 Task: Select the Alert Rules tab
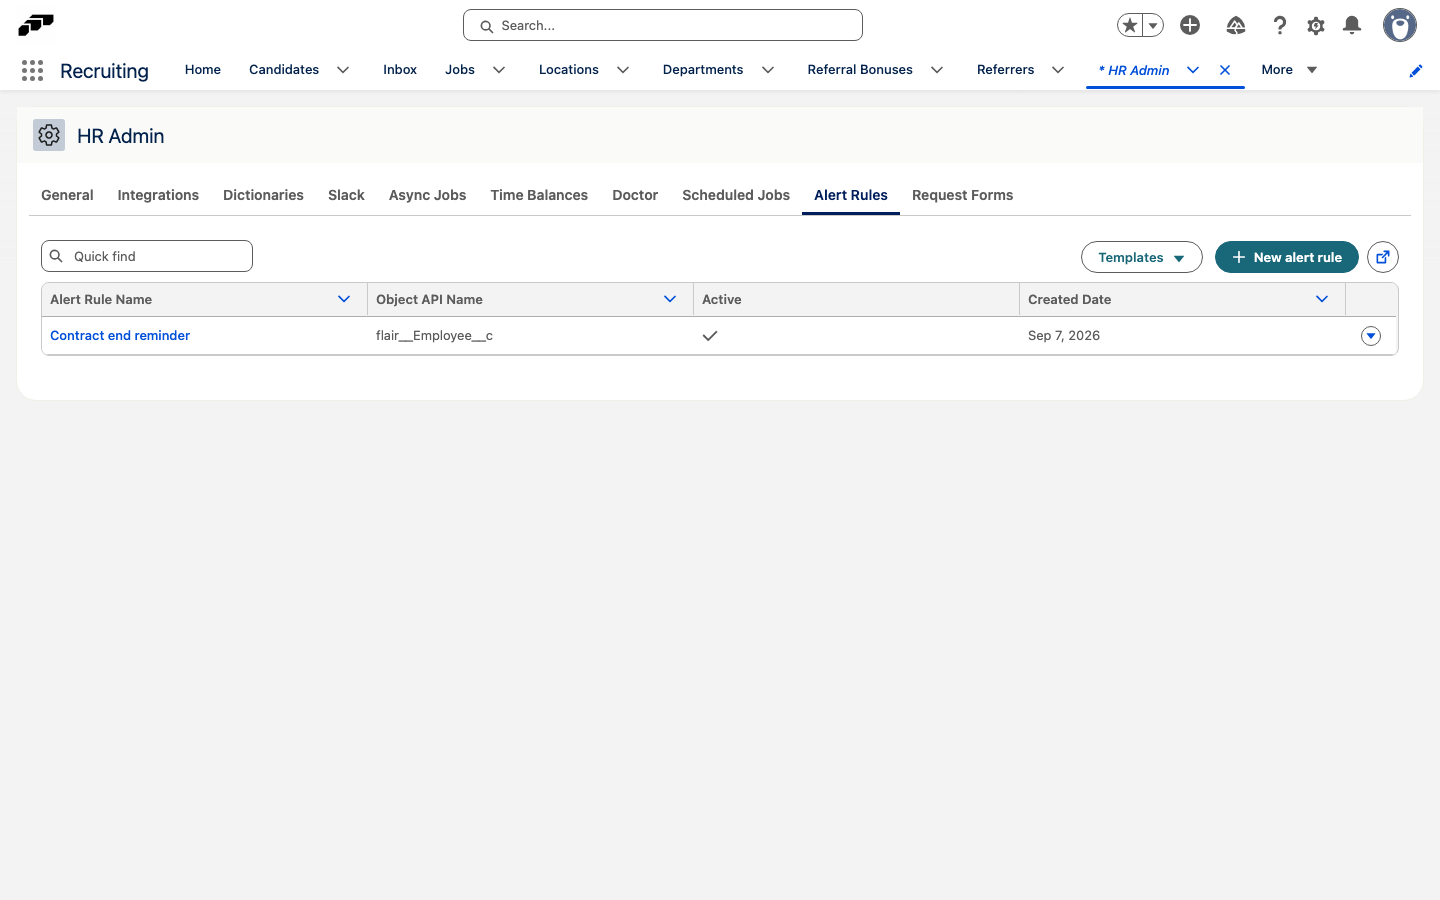(851, 195)
